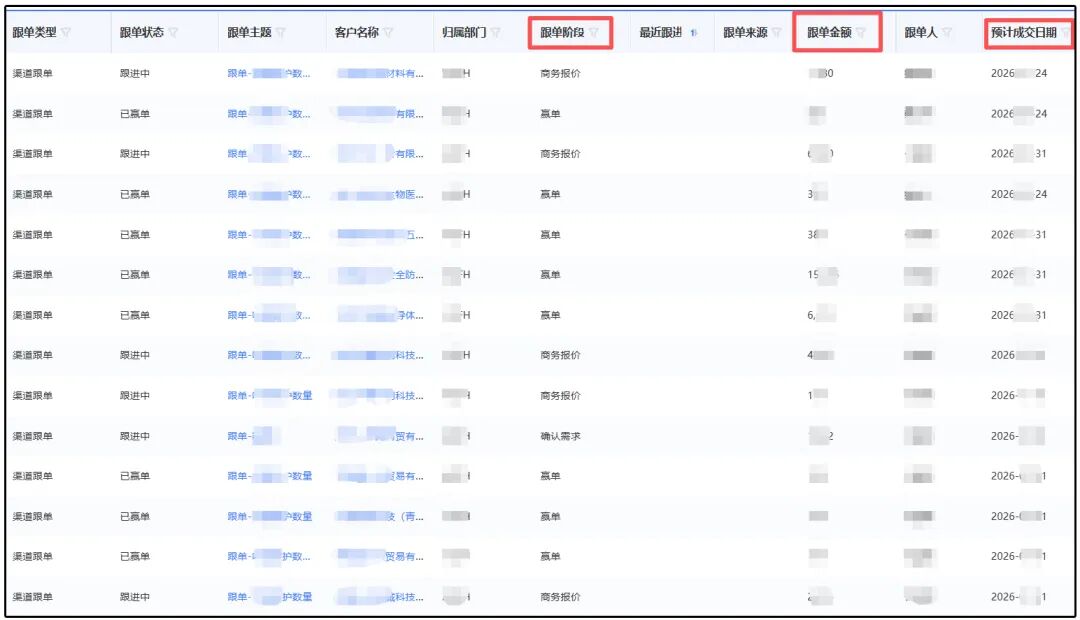Open the 跟单主题 link in the (青 customer row
The height and width of the screenshot is (620, 1080).
pyautogui.click(x=269, y=517)
